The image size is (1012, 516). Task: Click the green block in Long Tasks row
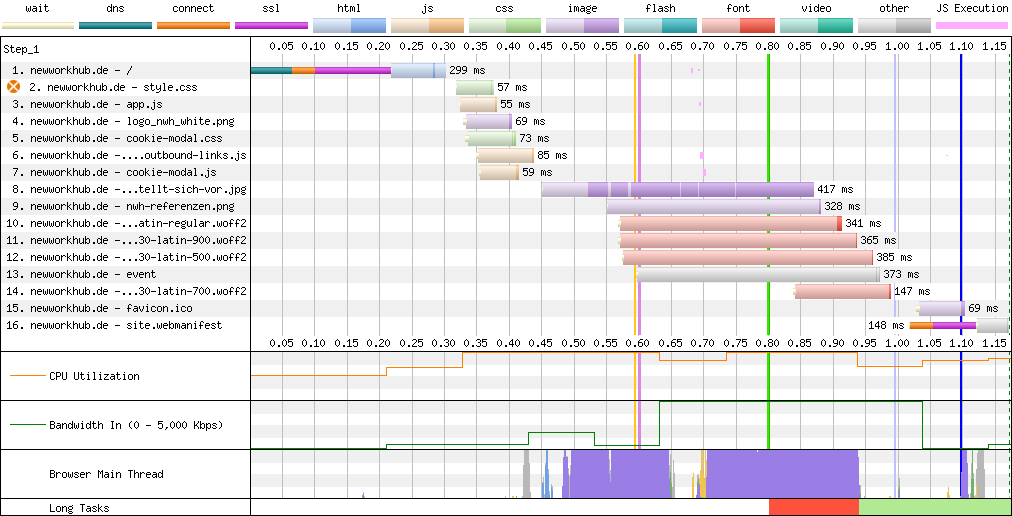click(x=935, y=507)
